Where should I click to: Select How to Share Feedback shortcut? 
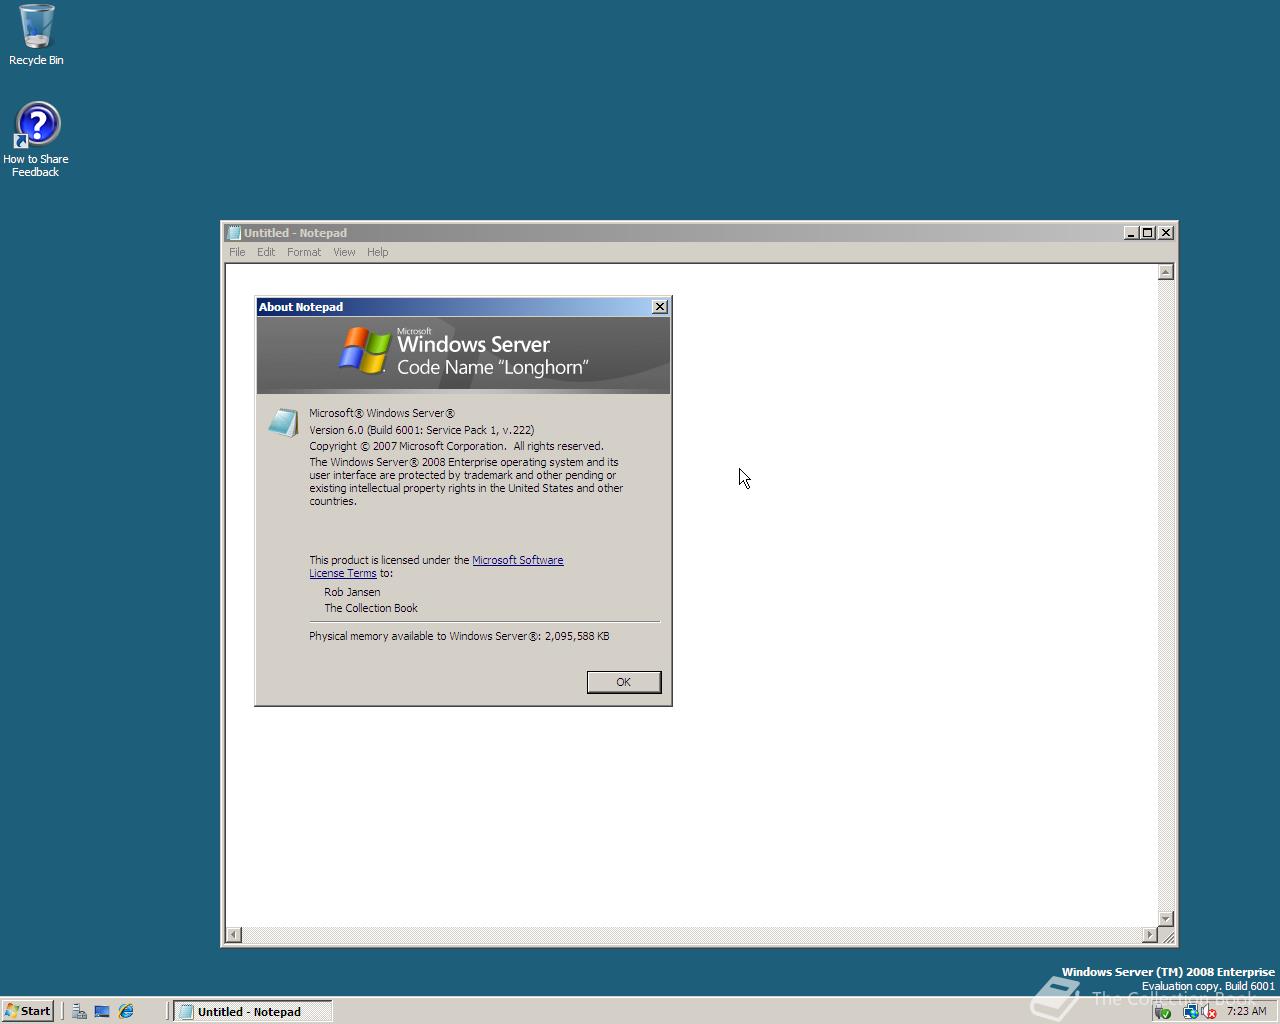pyautogui.click(x=36, y=140)
